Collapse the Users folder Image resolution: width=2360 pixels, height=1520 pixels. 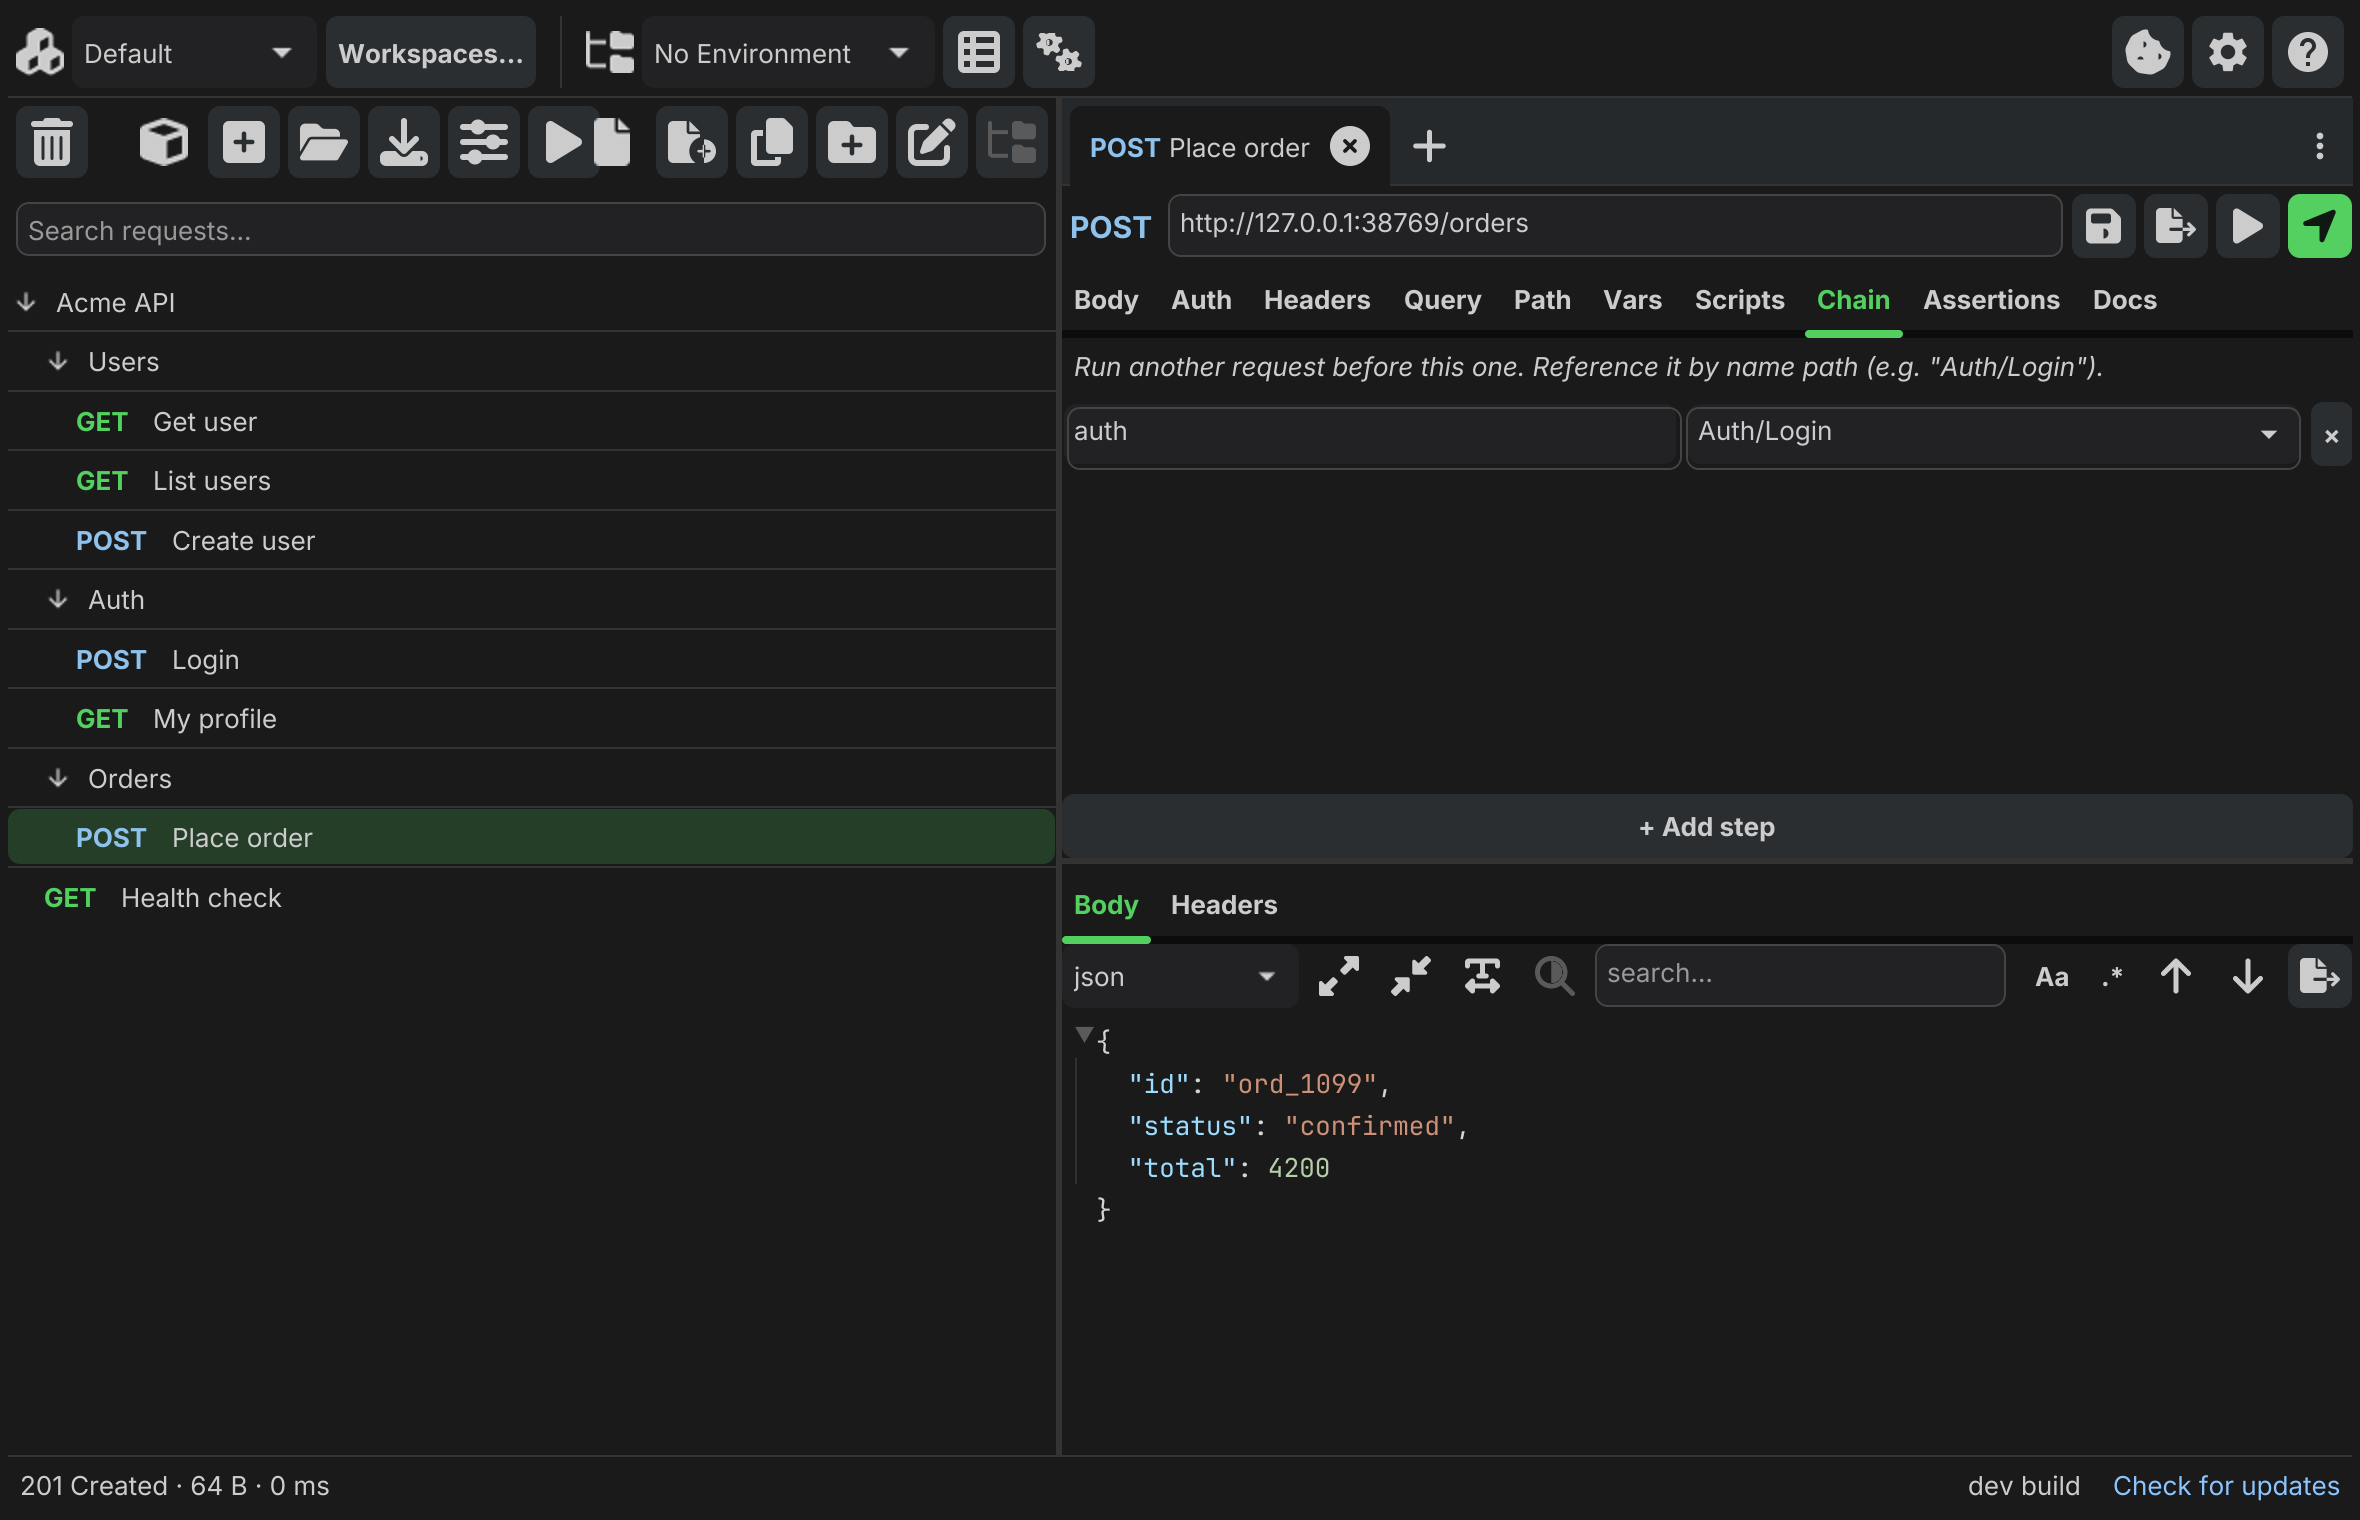(59, 362)
